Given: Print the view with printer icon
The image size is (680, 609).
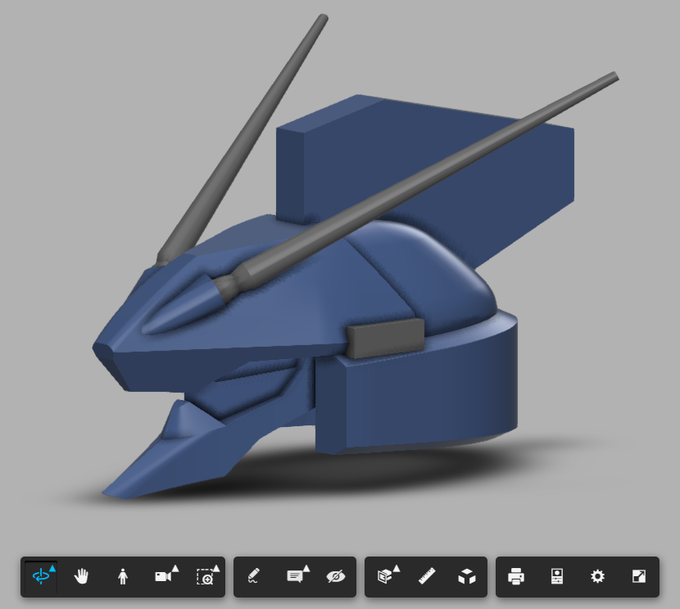Looking at the screenshot, I should [516, 577].
